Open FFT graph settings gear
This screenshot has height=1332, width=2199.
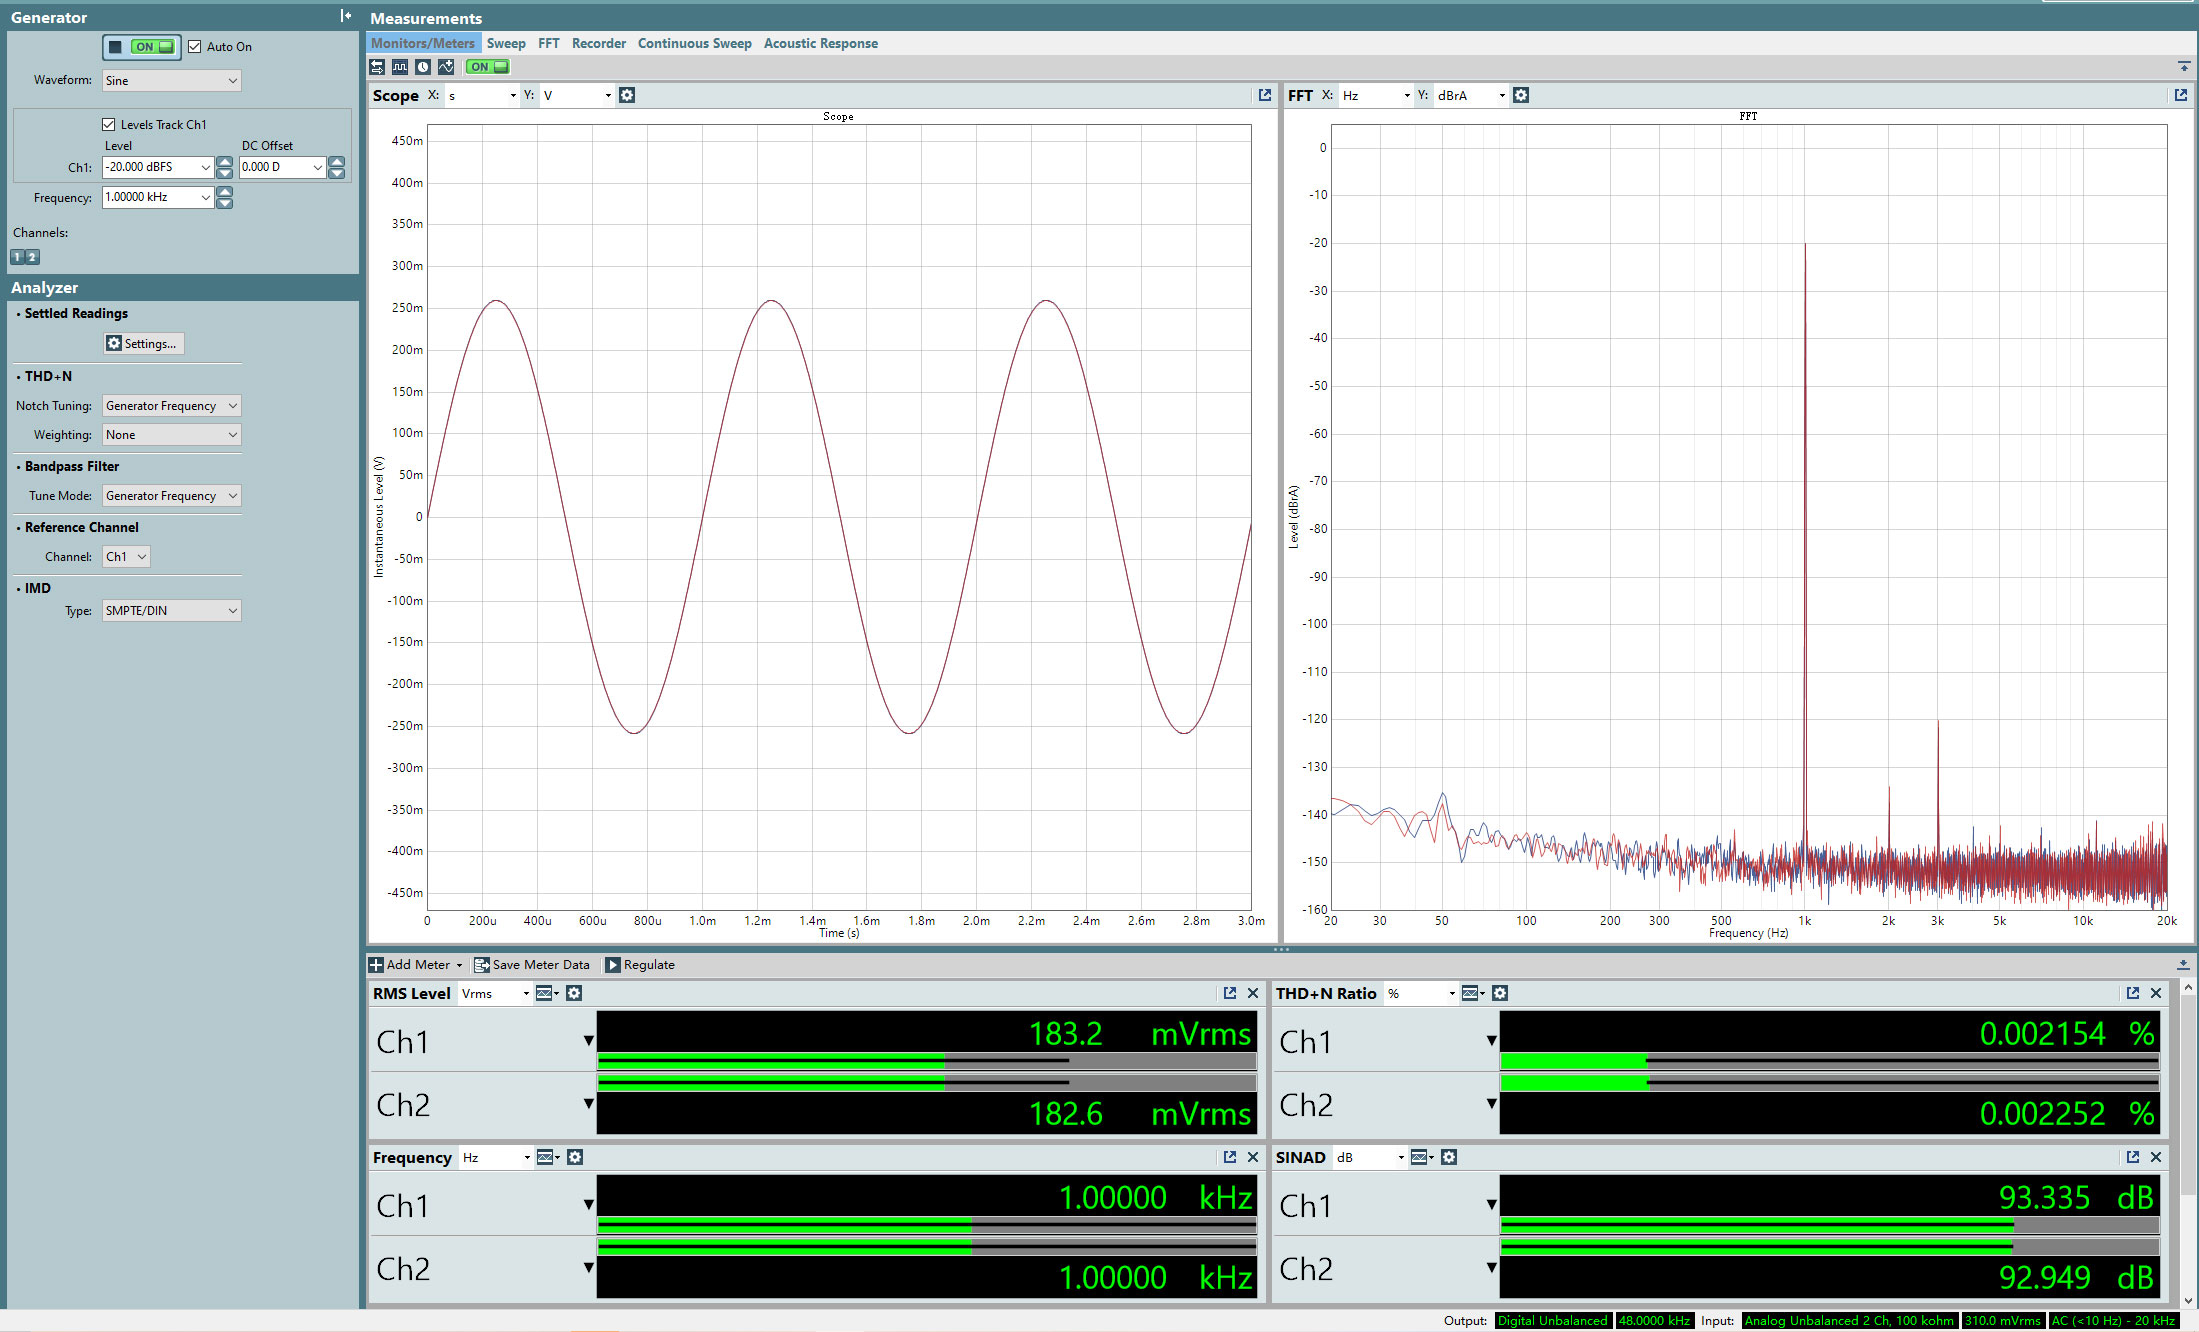click(x=1521, y=95)
